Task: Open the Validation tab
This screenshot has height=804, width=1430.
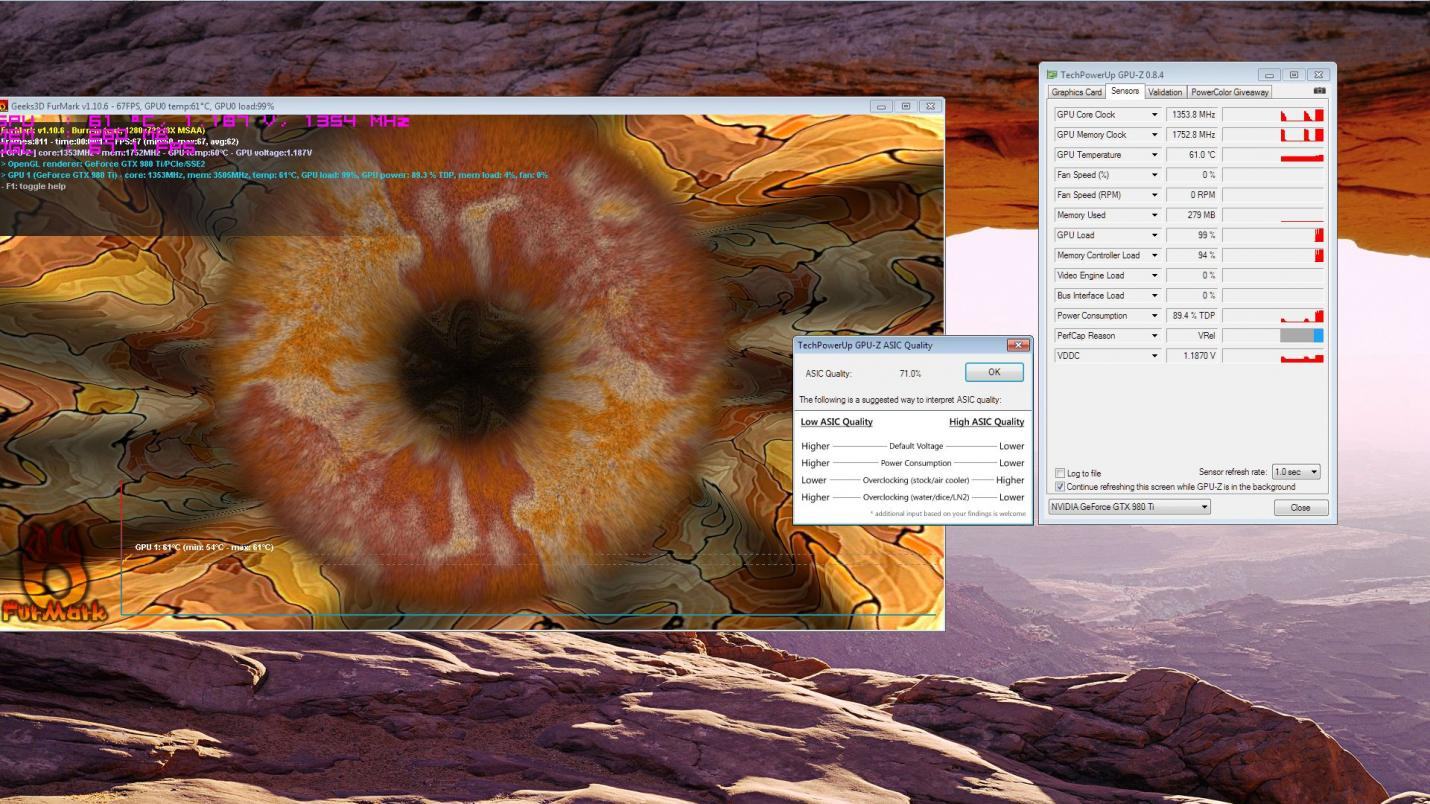Action: coord(1165,92)
